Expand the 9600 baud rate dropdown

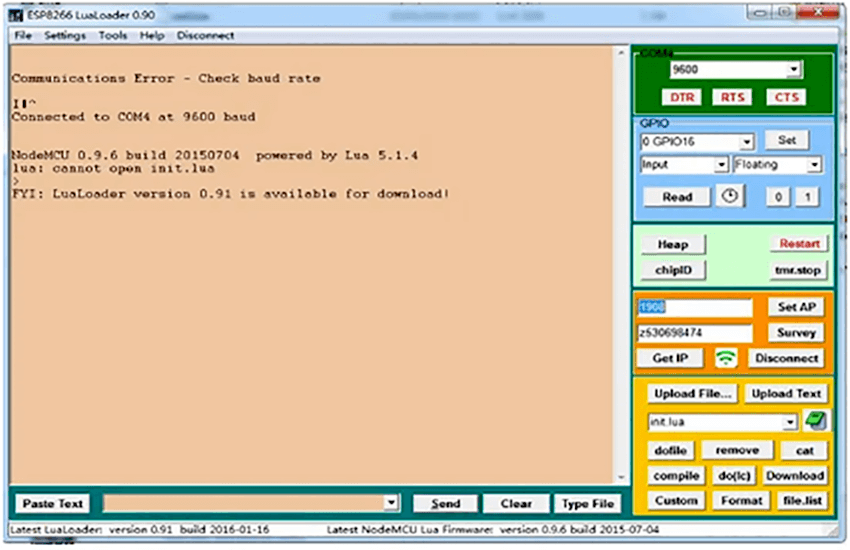coord(793,69)
